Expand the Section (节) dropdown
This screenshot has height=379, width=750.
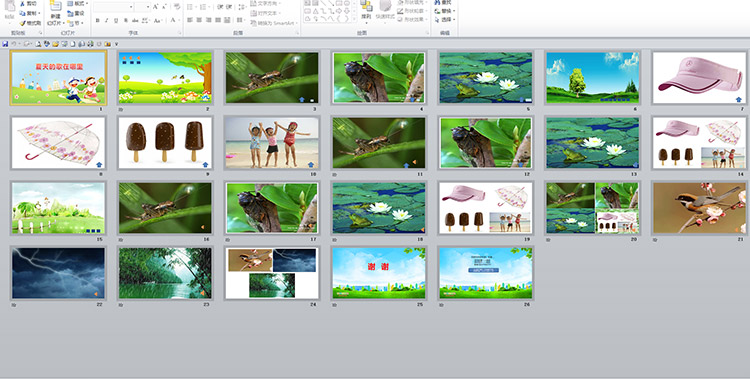pyautogui.click(x=76, y=23)
